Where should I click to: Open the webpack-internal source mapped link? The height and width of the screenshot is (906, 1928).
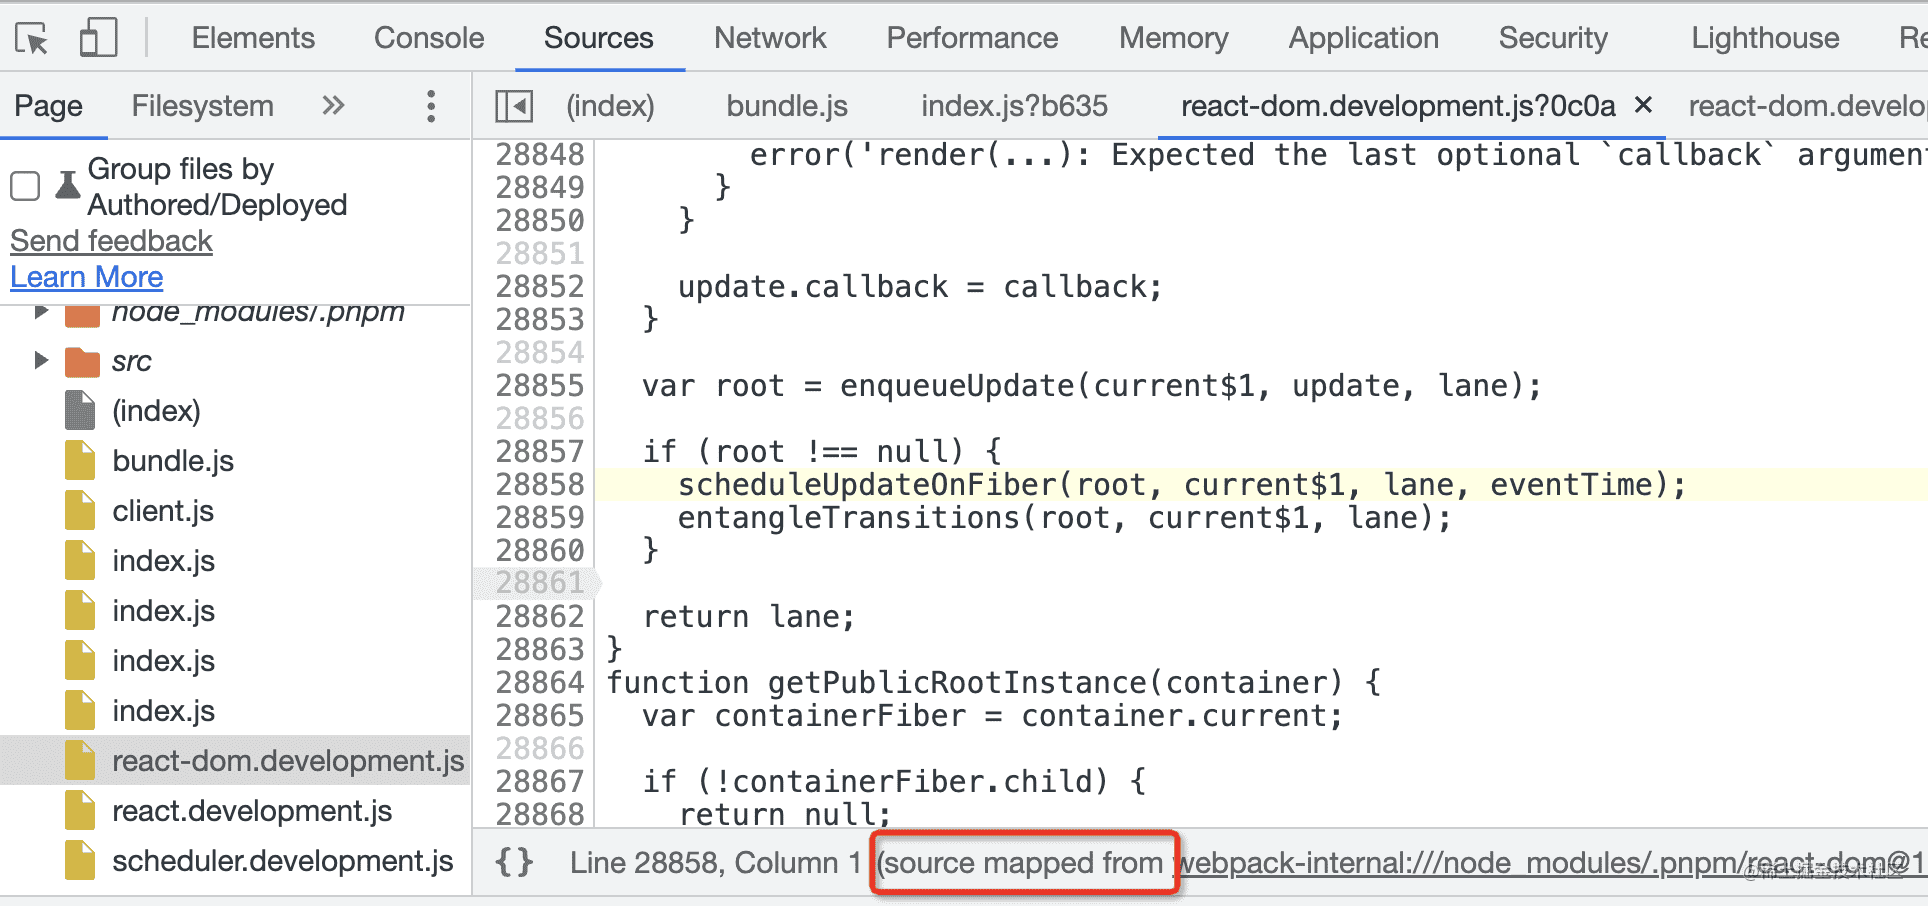pyautogui.click(x=1552, y=862)
